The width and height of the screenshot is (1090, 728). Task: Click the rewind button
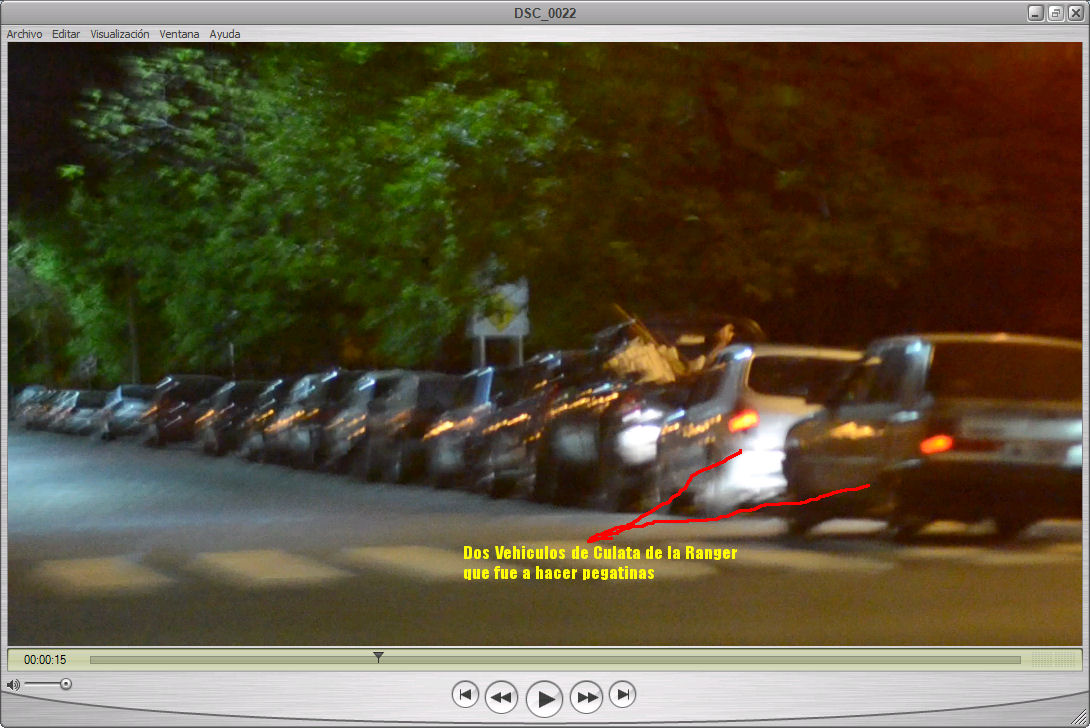[501, 697]
